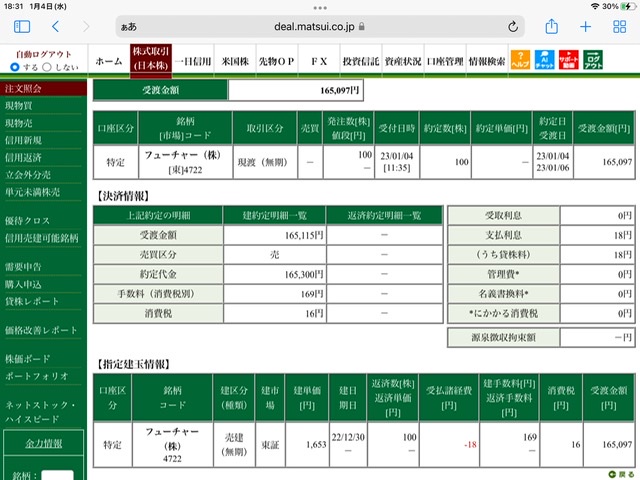The width and height of the screenshot is (640, 480).
Task: Go back with the browser back arrow
Action: click(x=56, y=27)
